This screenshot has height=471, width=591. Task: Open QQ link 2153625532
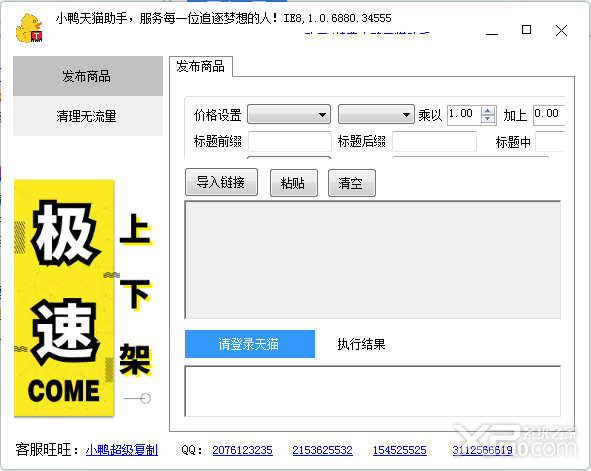tap(322, 450)
